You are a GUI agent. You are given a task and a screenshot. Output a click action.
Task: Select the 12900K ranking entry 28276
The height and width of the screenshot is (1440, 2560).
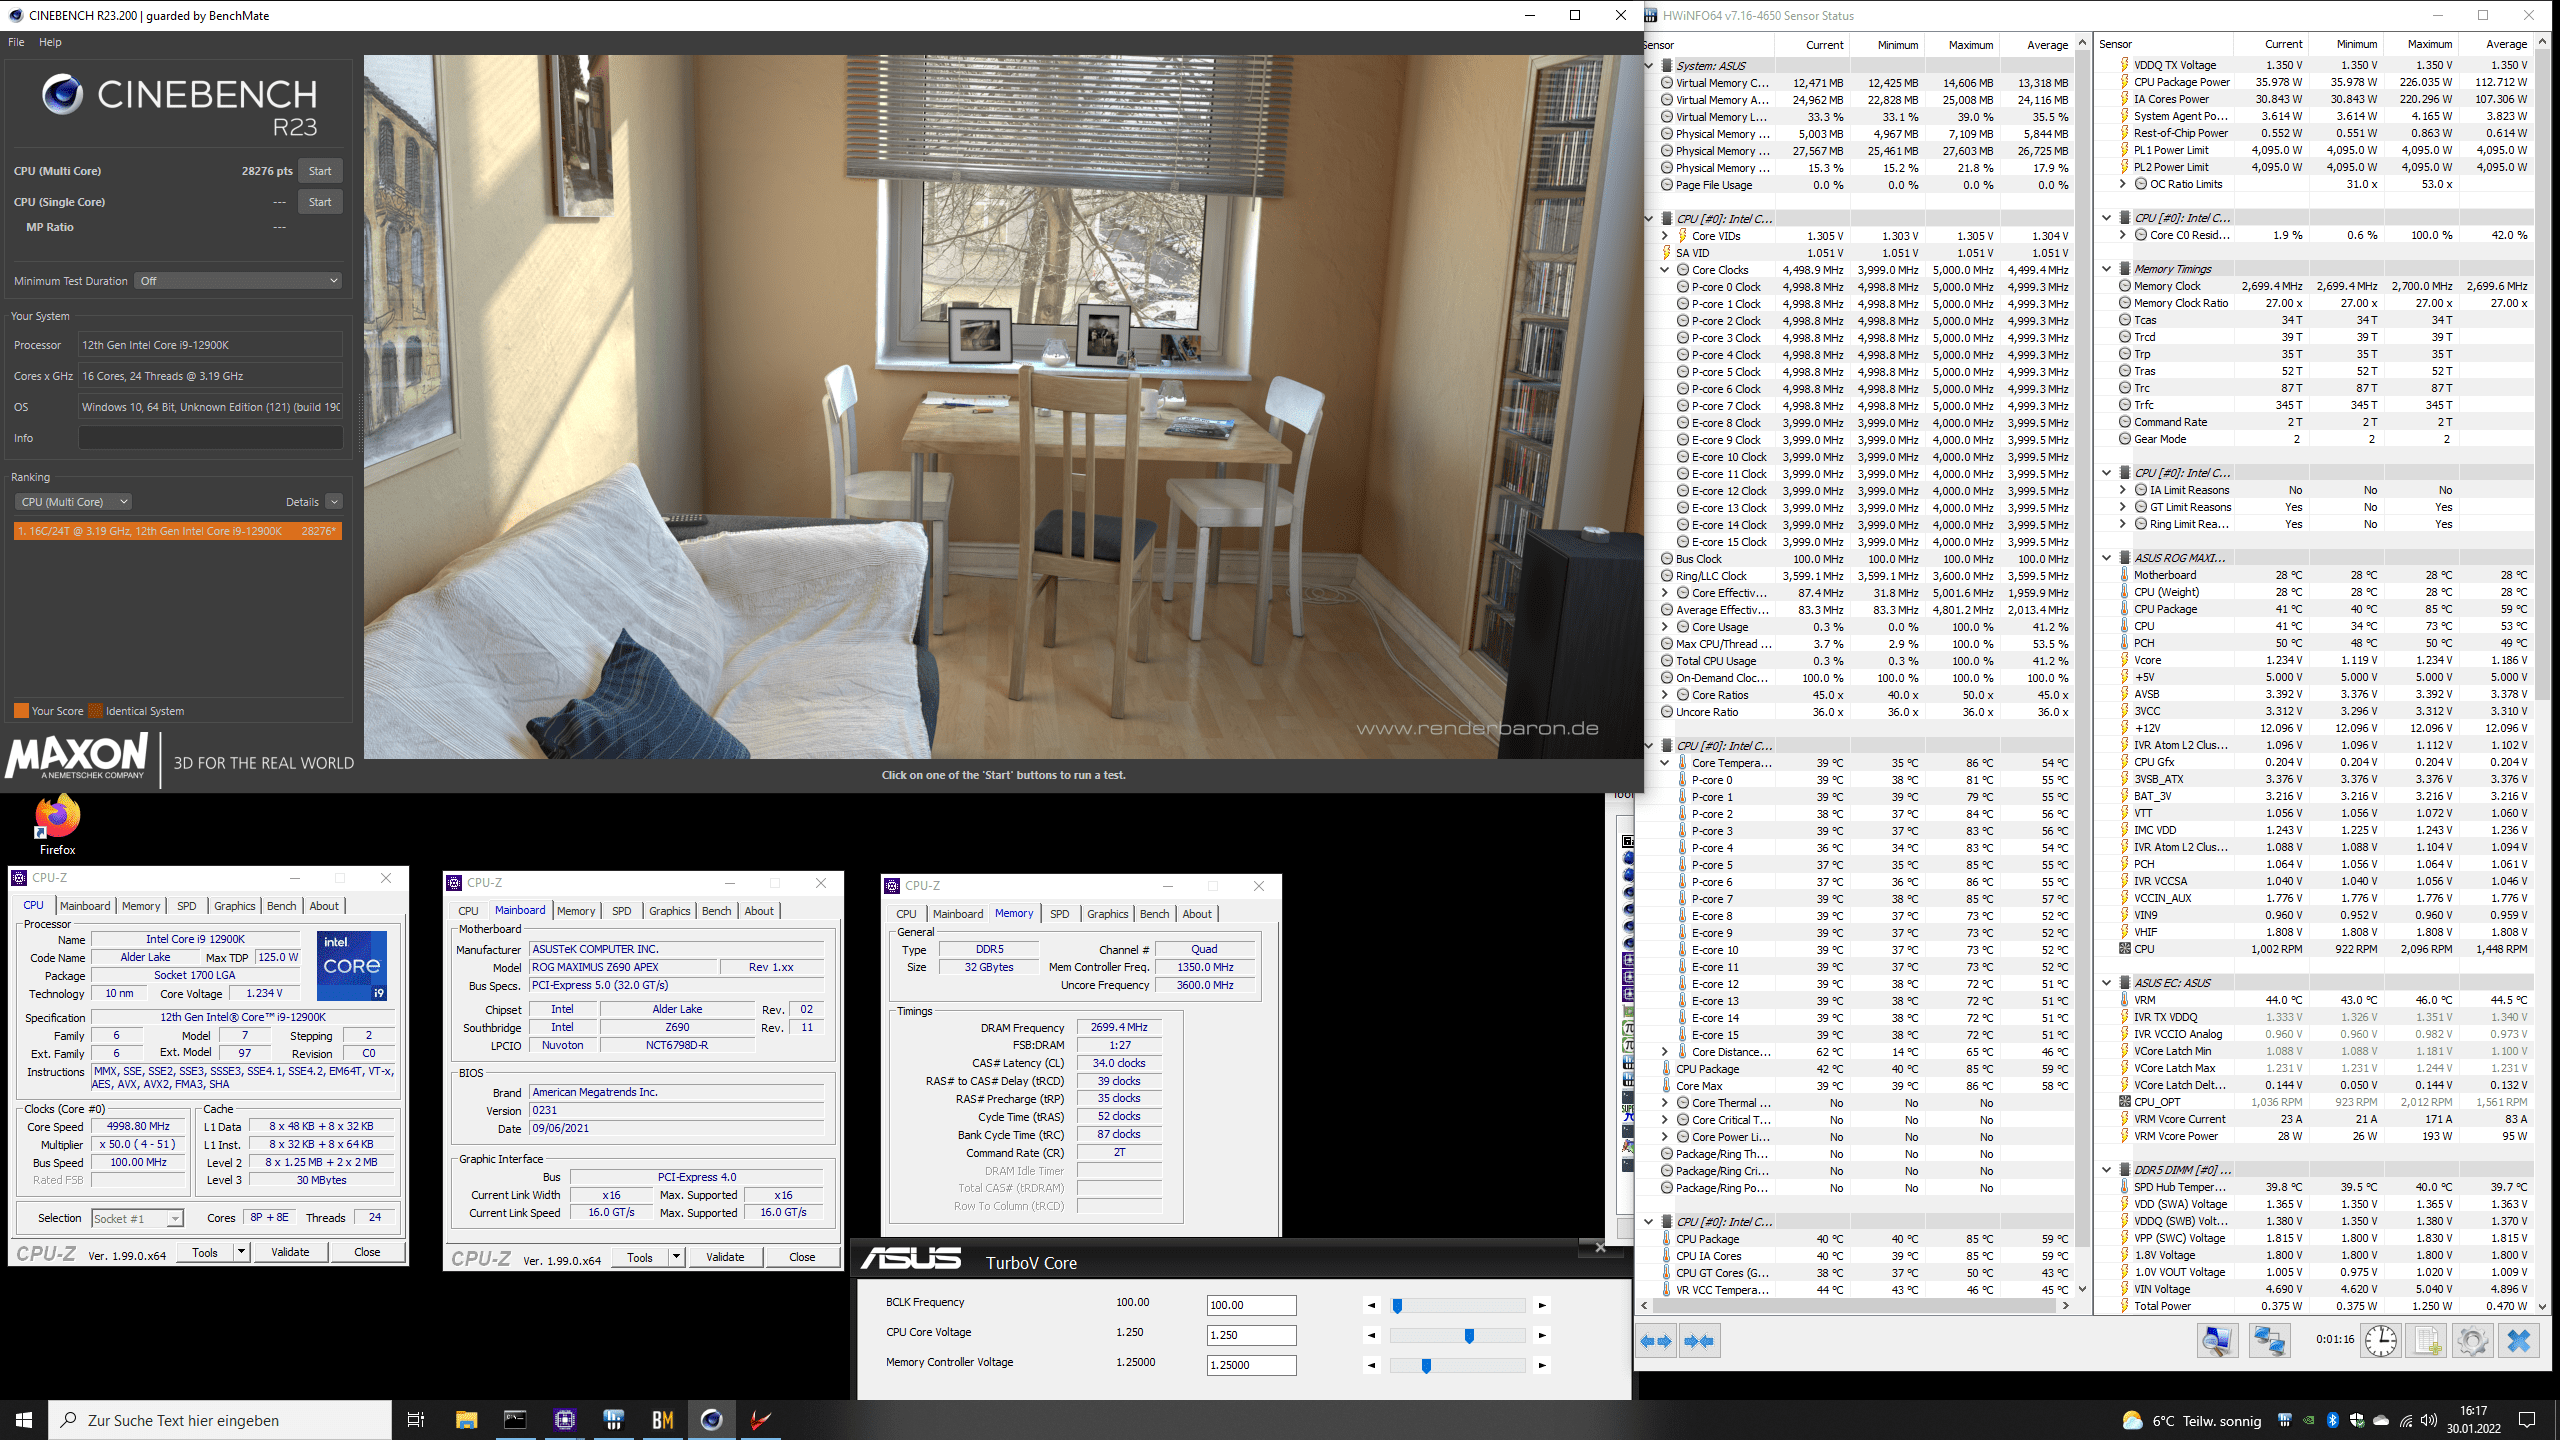(178, 531)
